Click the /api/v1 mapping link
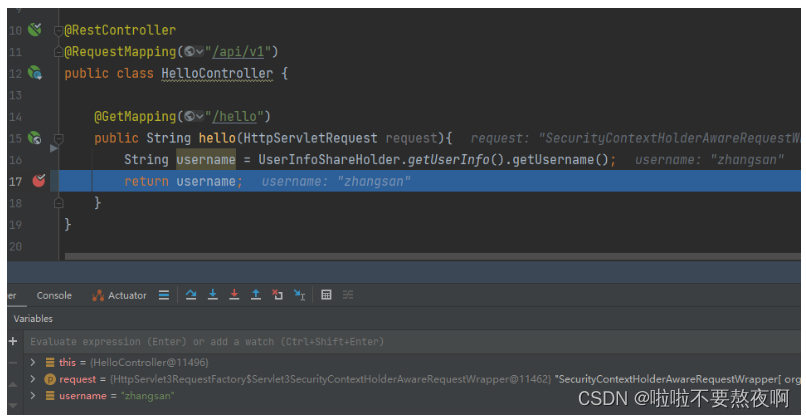 tap(242, 51)
